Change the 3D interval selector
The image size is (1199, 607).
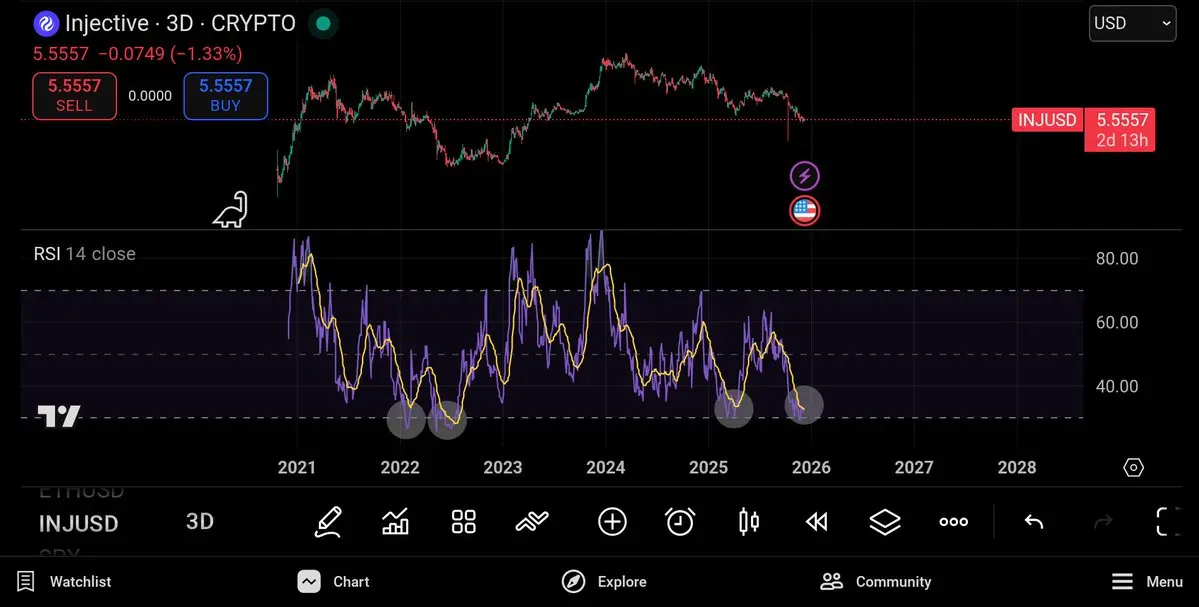point(200,521)
